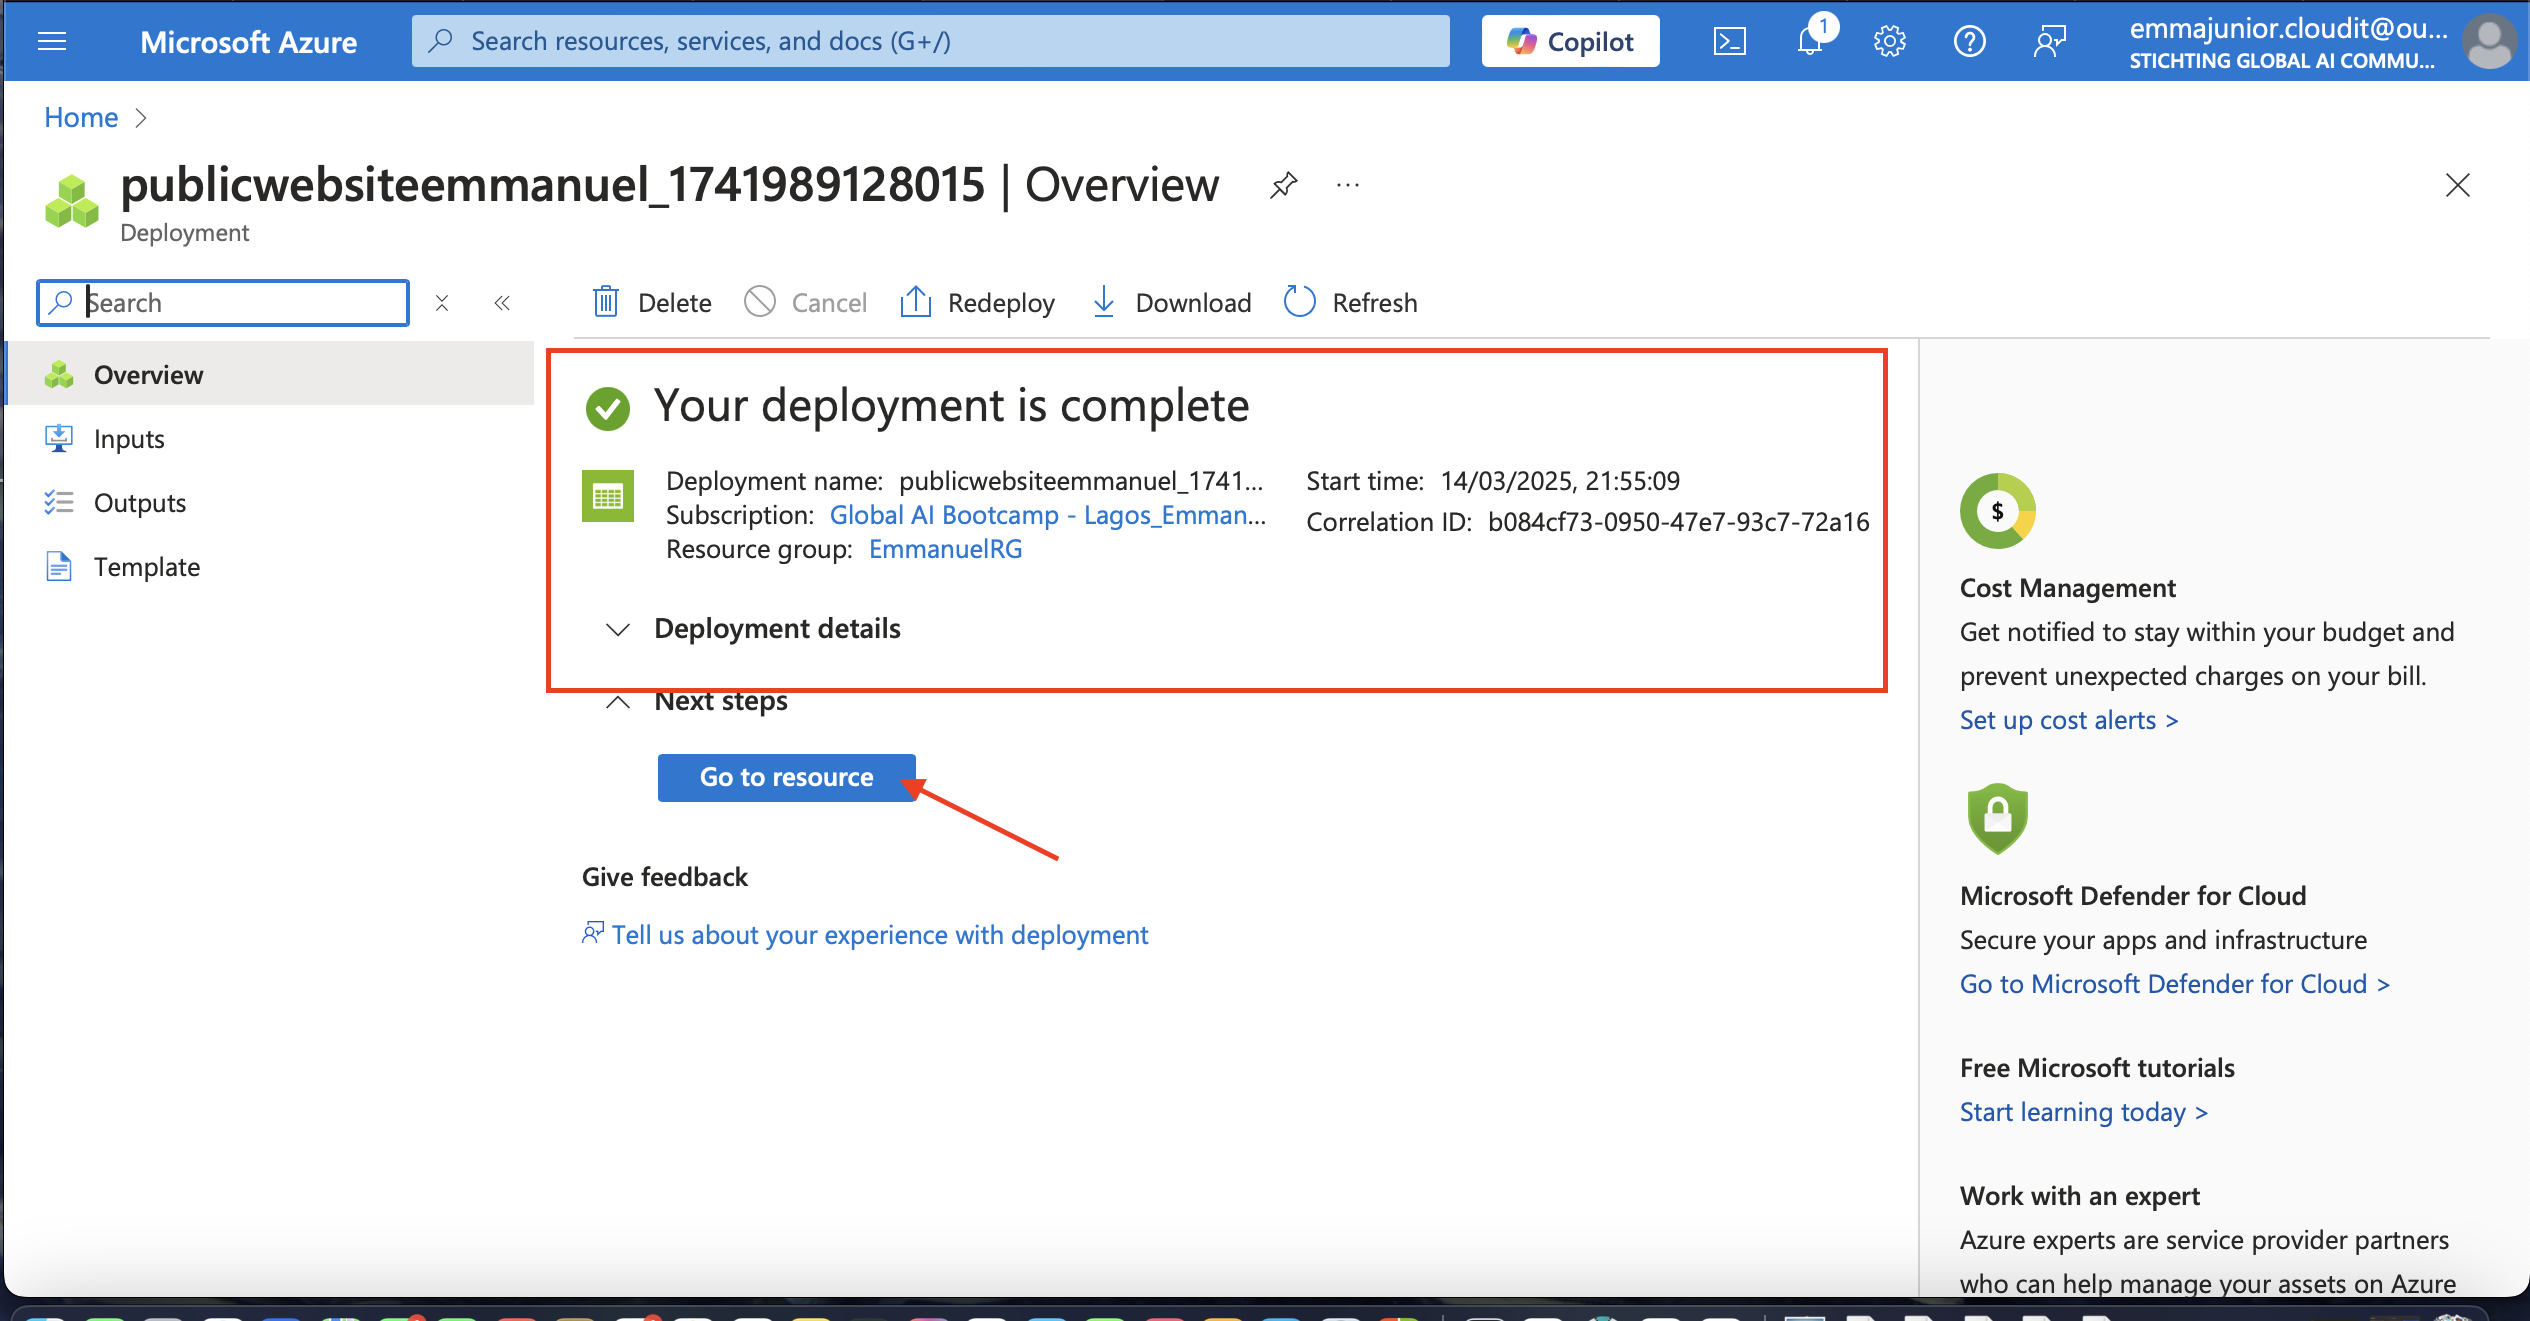Open the more options ellipsis by title

point(1347,185)
